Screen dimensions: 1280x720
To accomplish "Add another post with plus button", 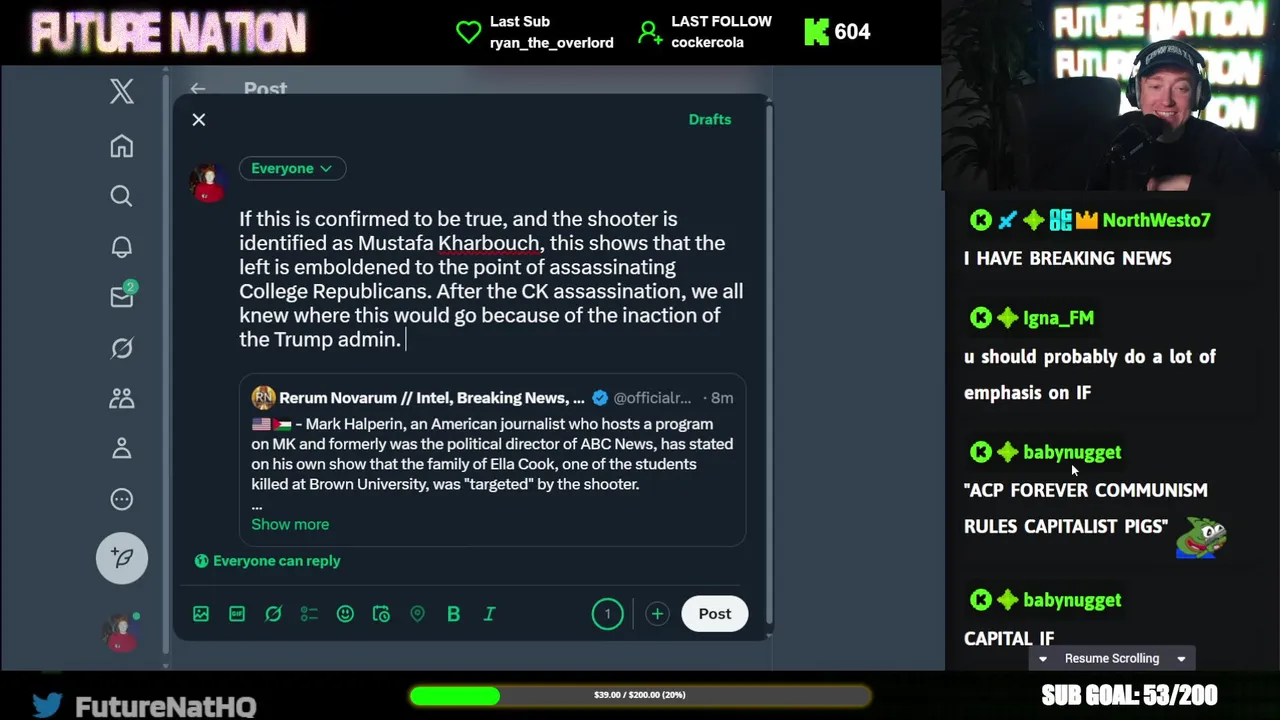I will tap(657, 614).
